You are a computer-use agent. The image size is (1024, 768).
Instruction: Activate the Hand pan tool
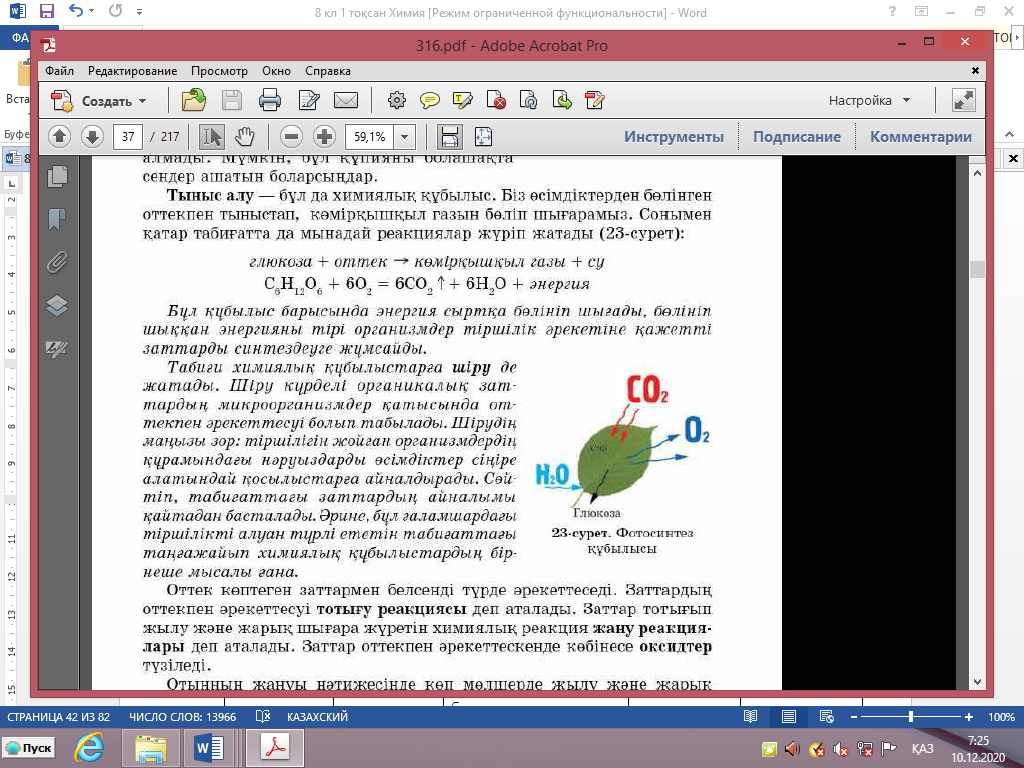(244, 137)
